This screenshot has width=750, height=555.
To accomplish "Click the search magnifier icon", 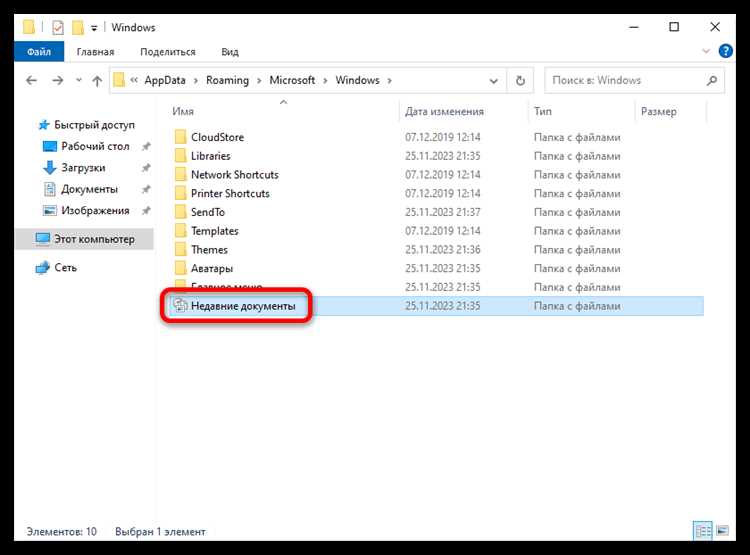I will tap(712, 80).
